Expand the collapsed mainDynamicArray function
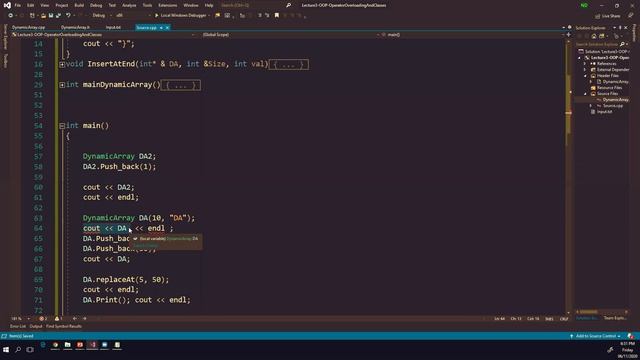The height and width of the screenshot is (360, 640). [62, 85]
